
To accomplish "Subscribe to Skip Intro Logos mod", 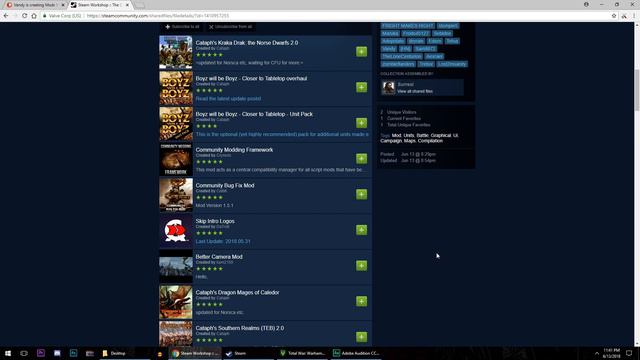I will point(361,230).
